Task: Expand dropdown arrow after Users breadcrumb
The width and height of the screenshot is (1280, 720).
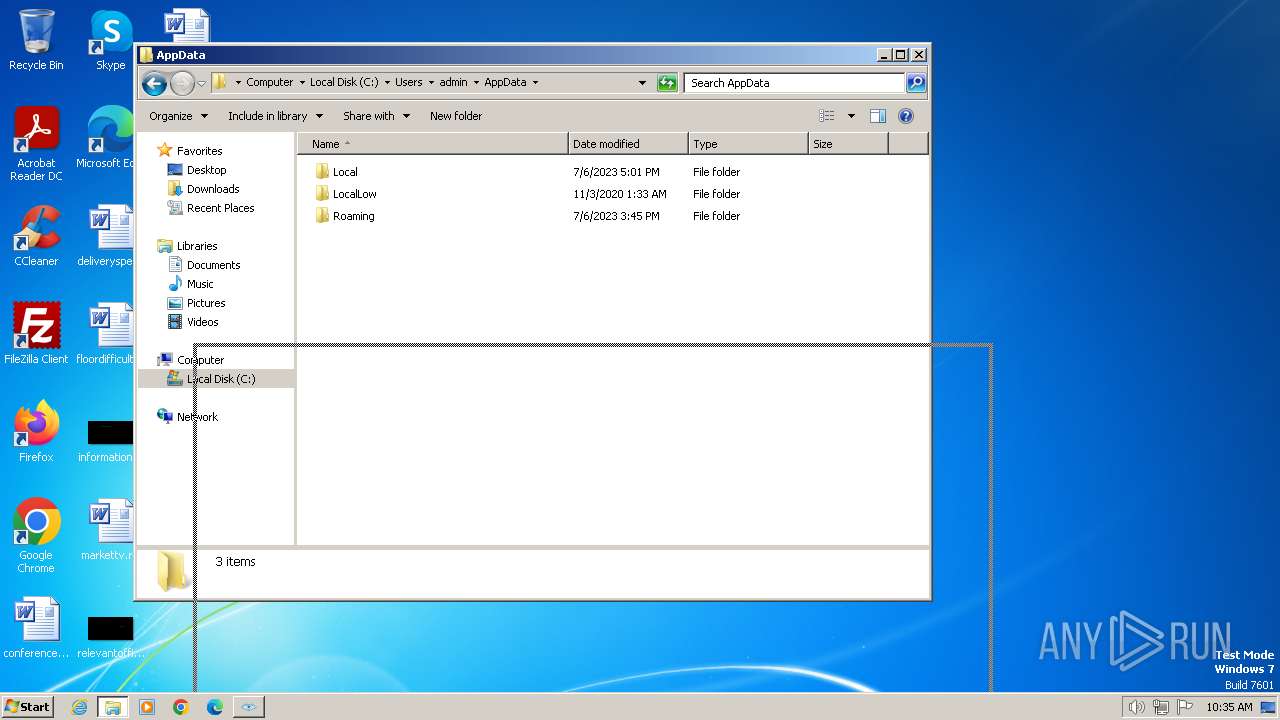Action: [431, 83]
